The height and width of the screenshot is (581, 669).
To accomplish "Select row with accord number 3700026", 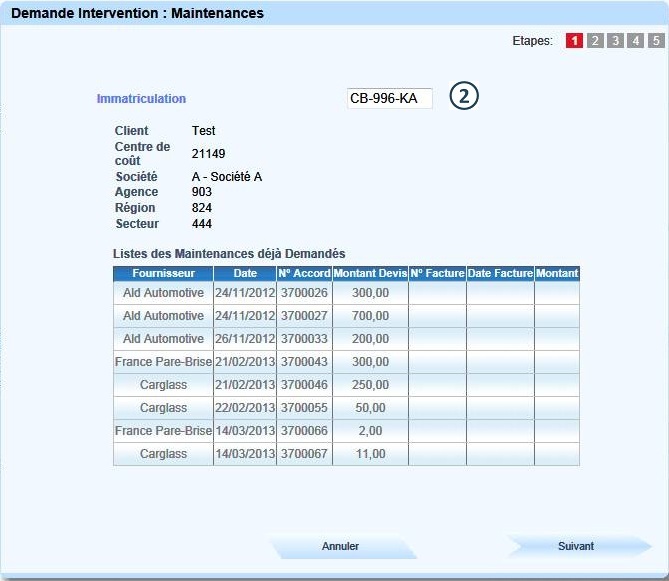I will [304, 293].
